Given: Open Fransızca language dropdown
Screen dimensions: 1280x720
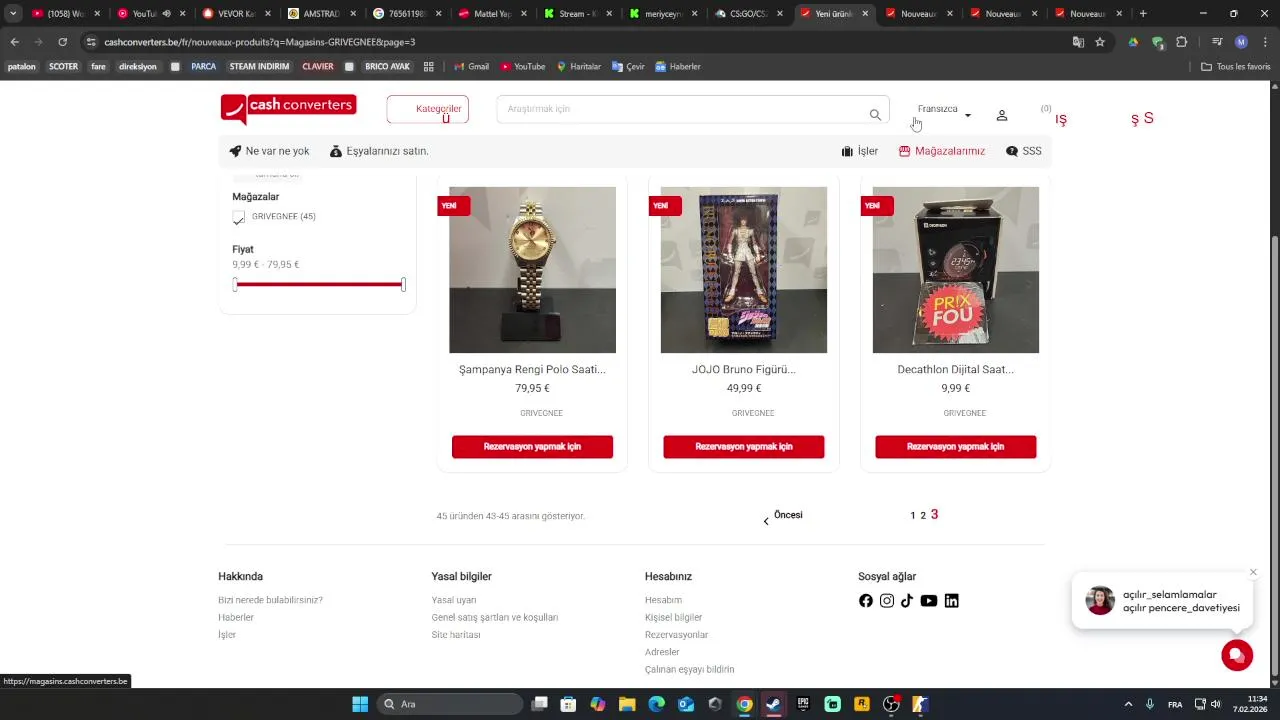Looking at the screenshot, I should 944,109.
